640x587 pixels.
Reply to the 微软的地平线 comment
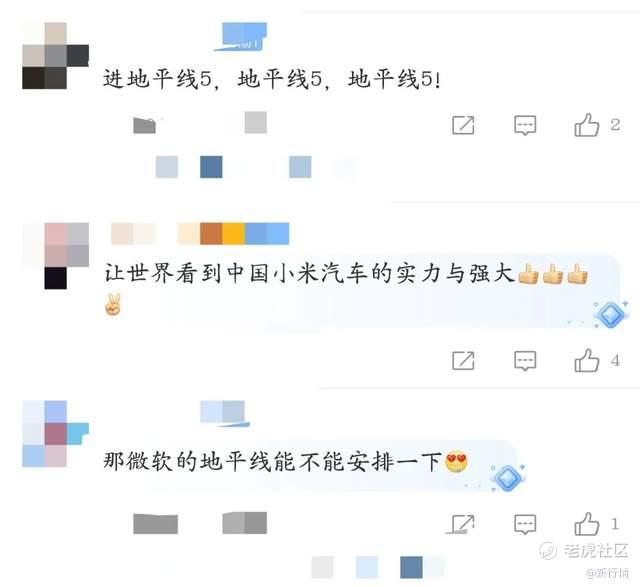click(525, 524)
